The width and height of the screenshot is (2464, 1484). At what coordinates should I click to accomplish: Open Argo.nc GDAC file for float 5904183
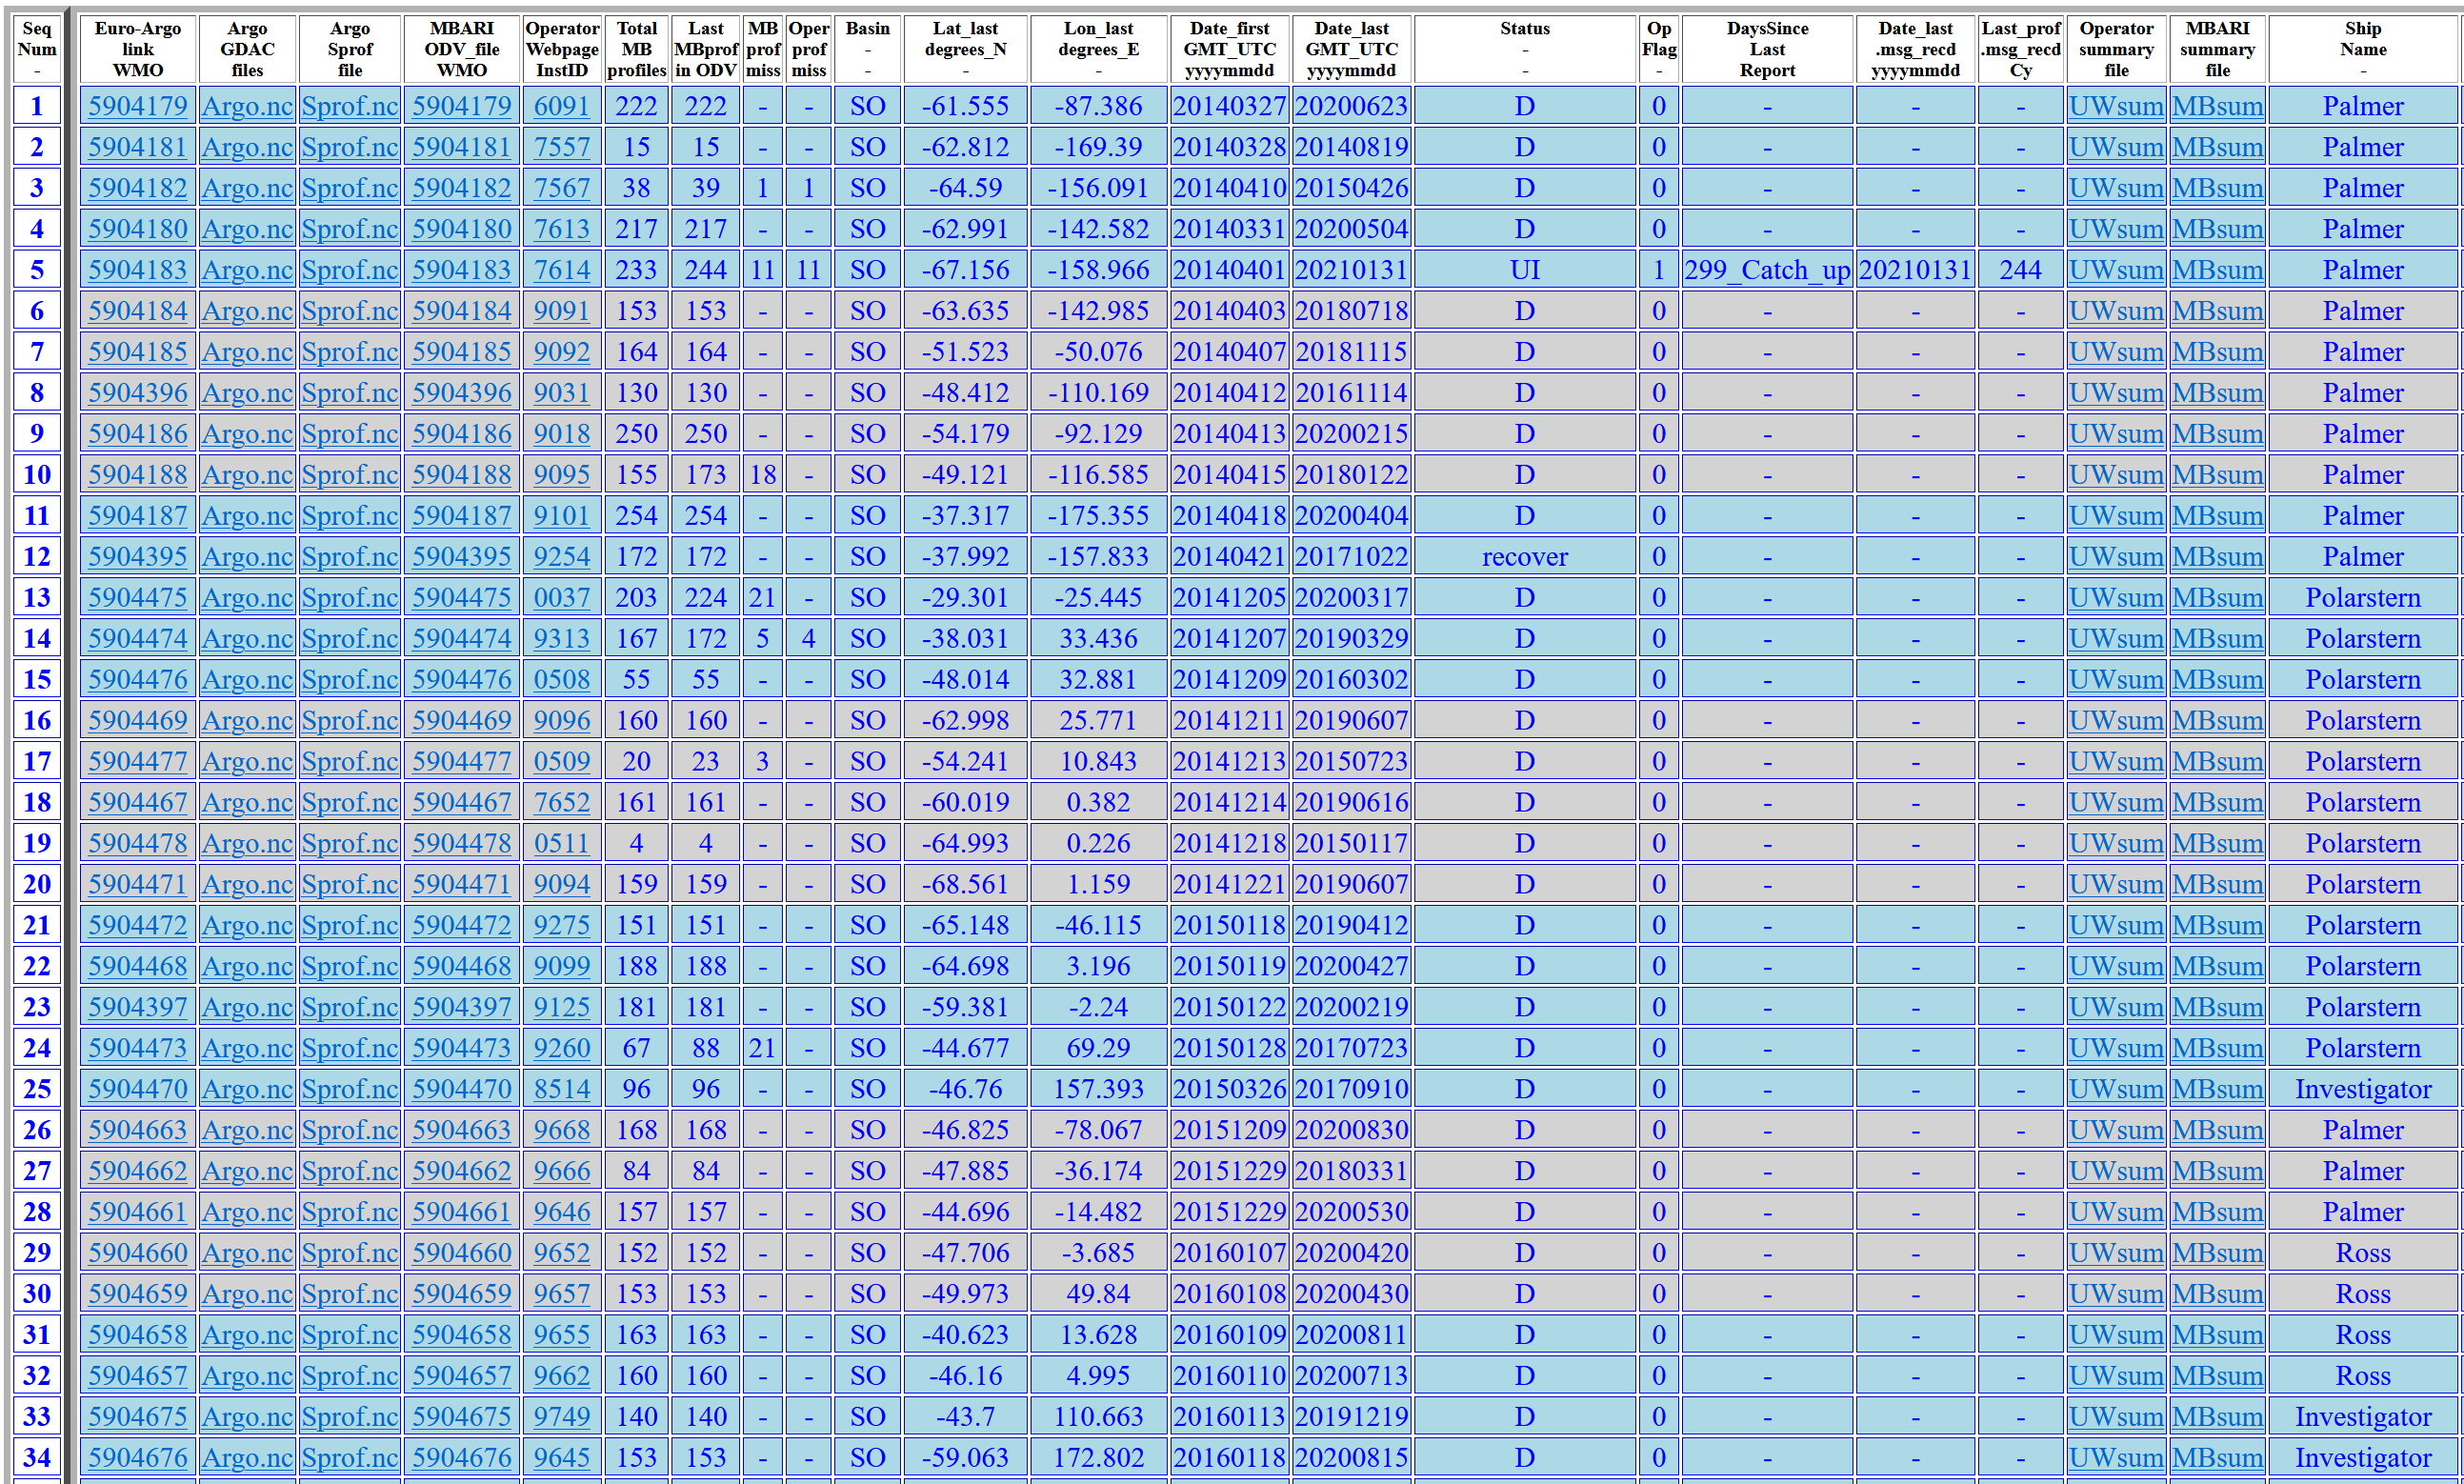tap(247, 270)
